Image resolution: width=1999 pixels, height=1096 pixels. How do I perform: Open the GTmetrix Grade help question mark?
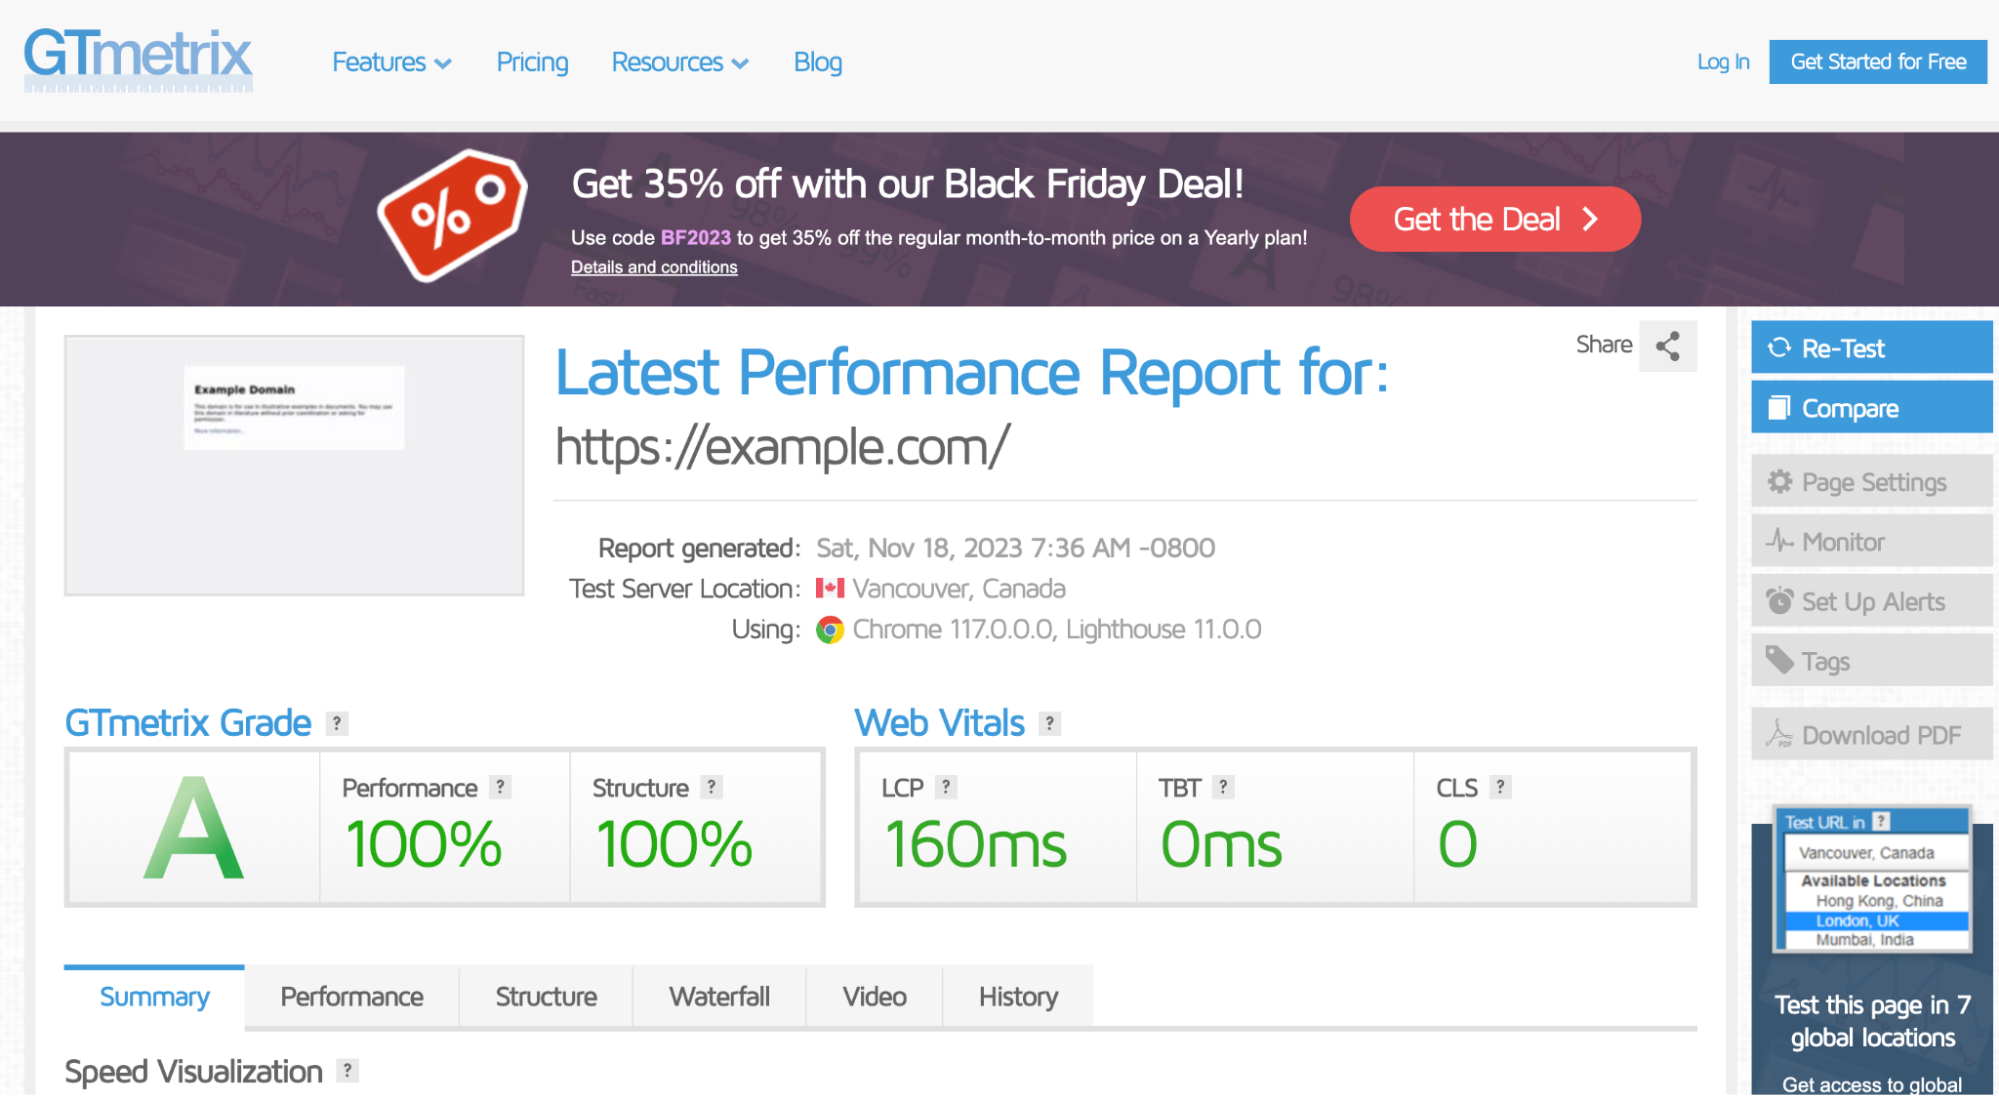[337, 723]
